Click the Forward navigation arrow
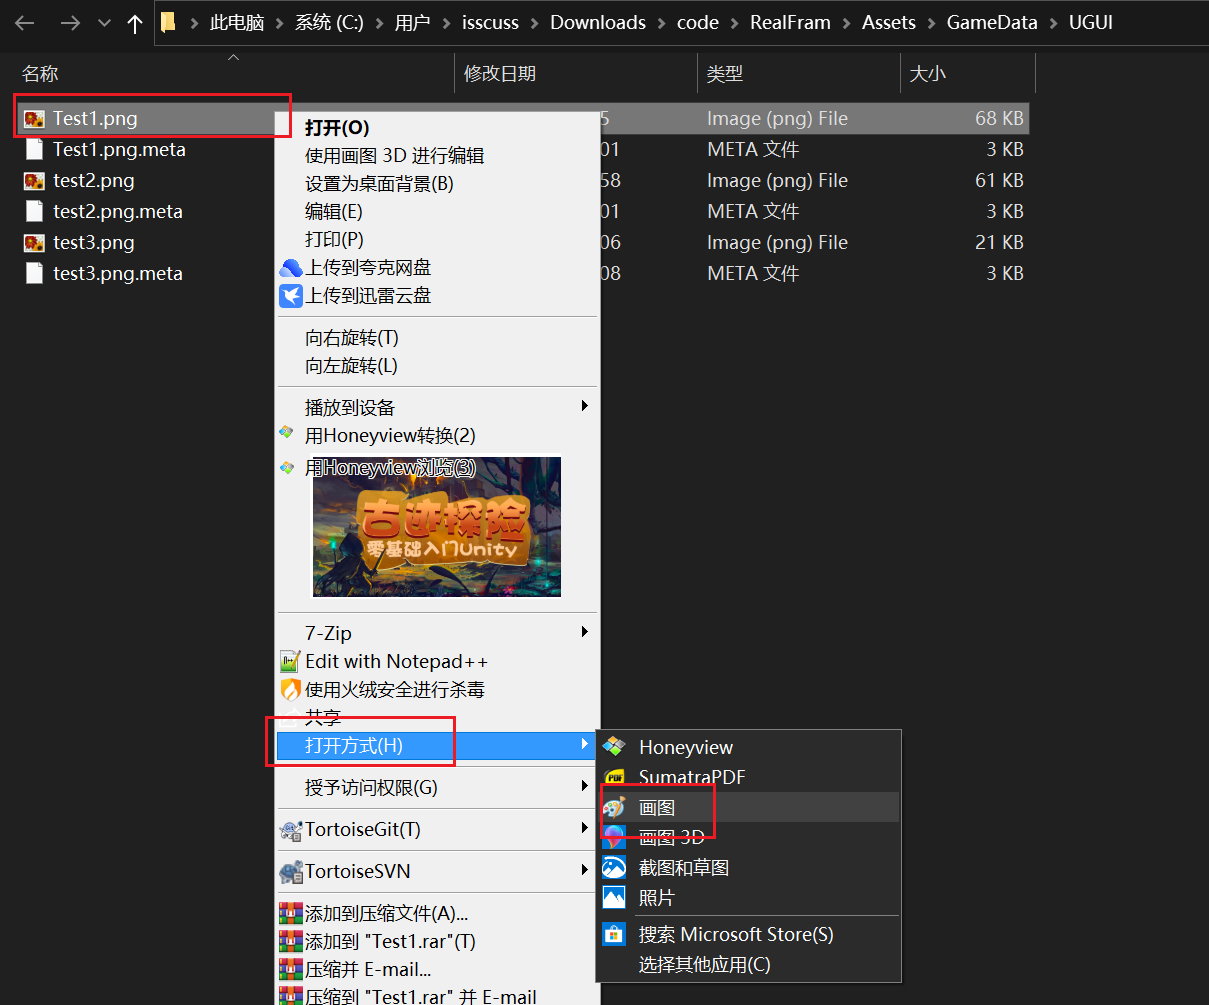 69,23
